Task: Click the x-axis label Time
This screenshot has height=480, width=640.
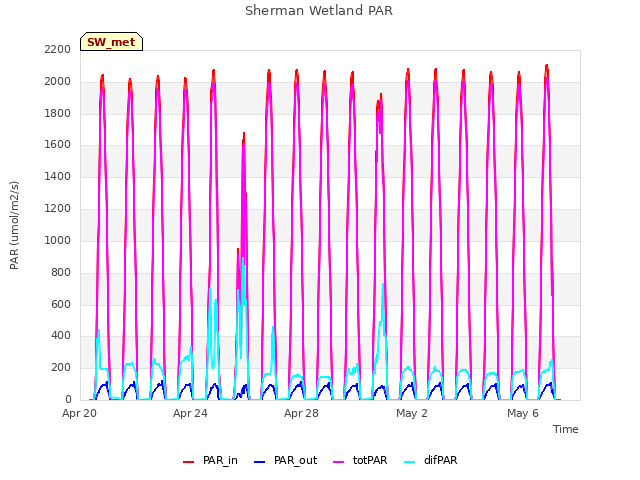Action: click(566, 429)
